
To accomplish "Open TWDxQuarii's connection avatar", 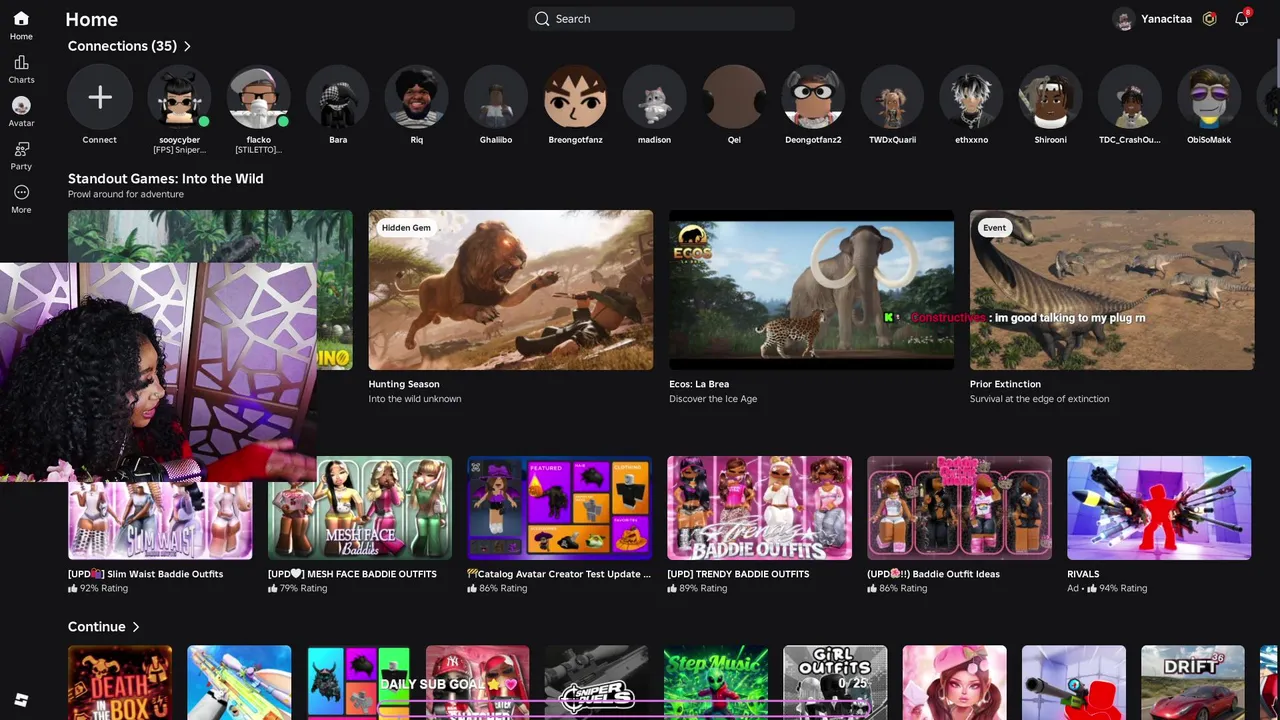I will click(x=892, y=97).
